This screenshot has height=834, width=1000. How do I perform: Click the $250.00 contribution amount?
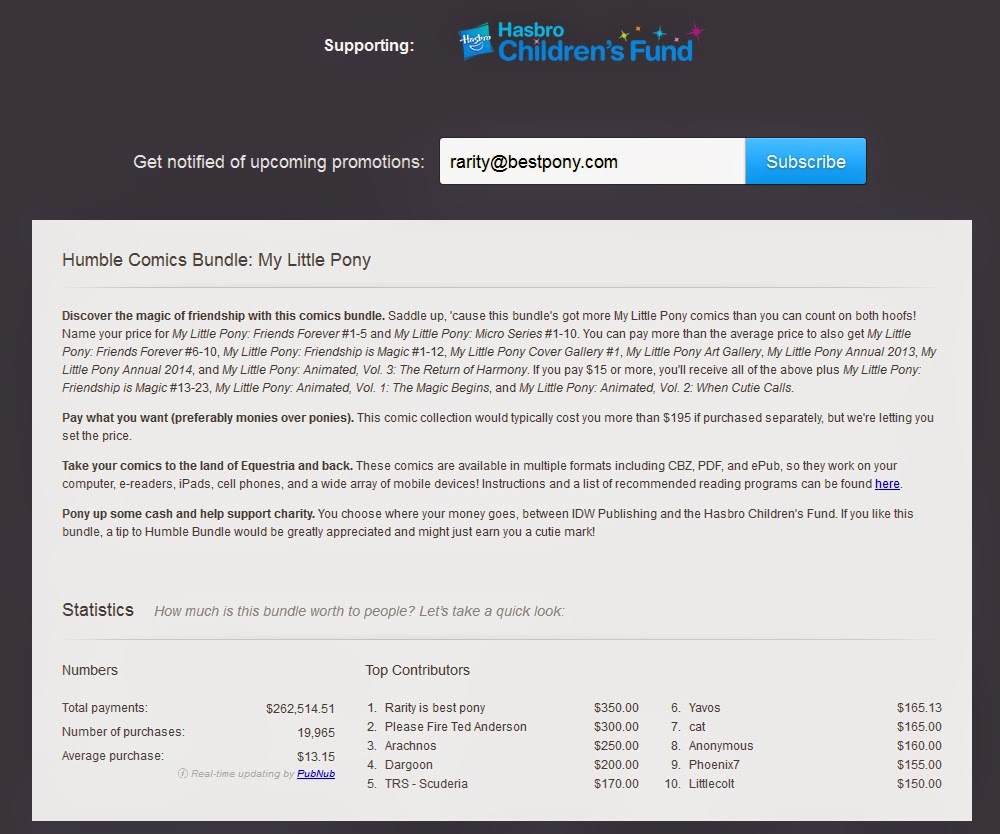[x=616, y=746]
